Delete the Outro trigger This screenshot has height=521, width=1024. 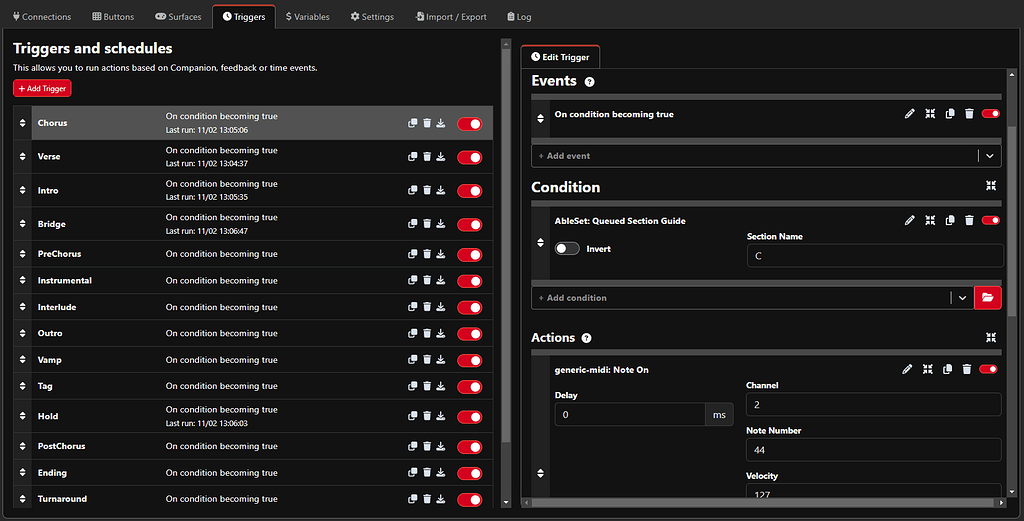427,333
